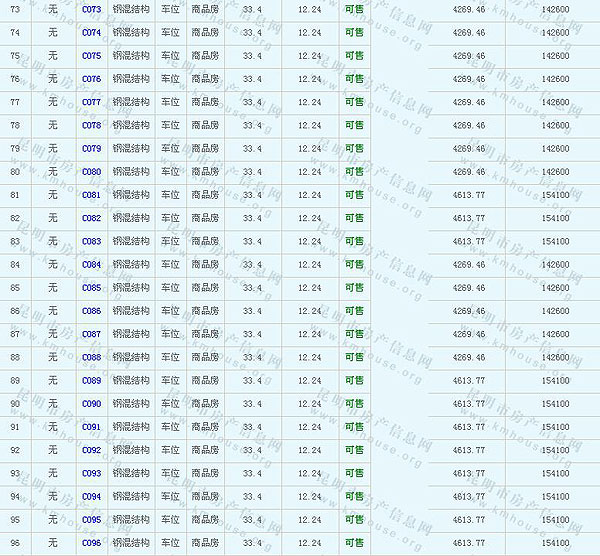Open the C083 parking space link
This screenshot has height=556, width=600.
click(91, 241)
